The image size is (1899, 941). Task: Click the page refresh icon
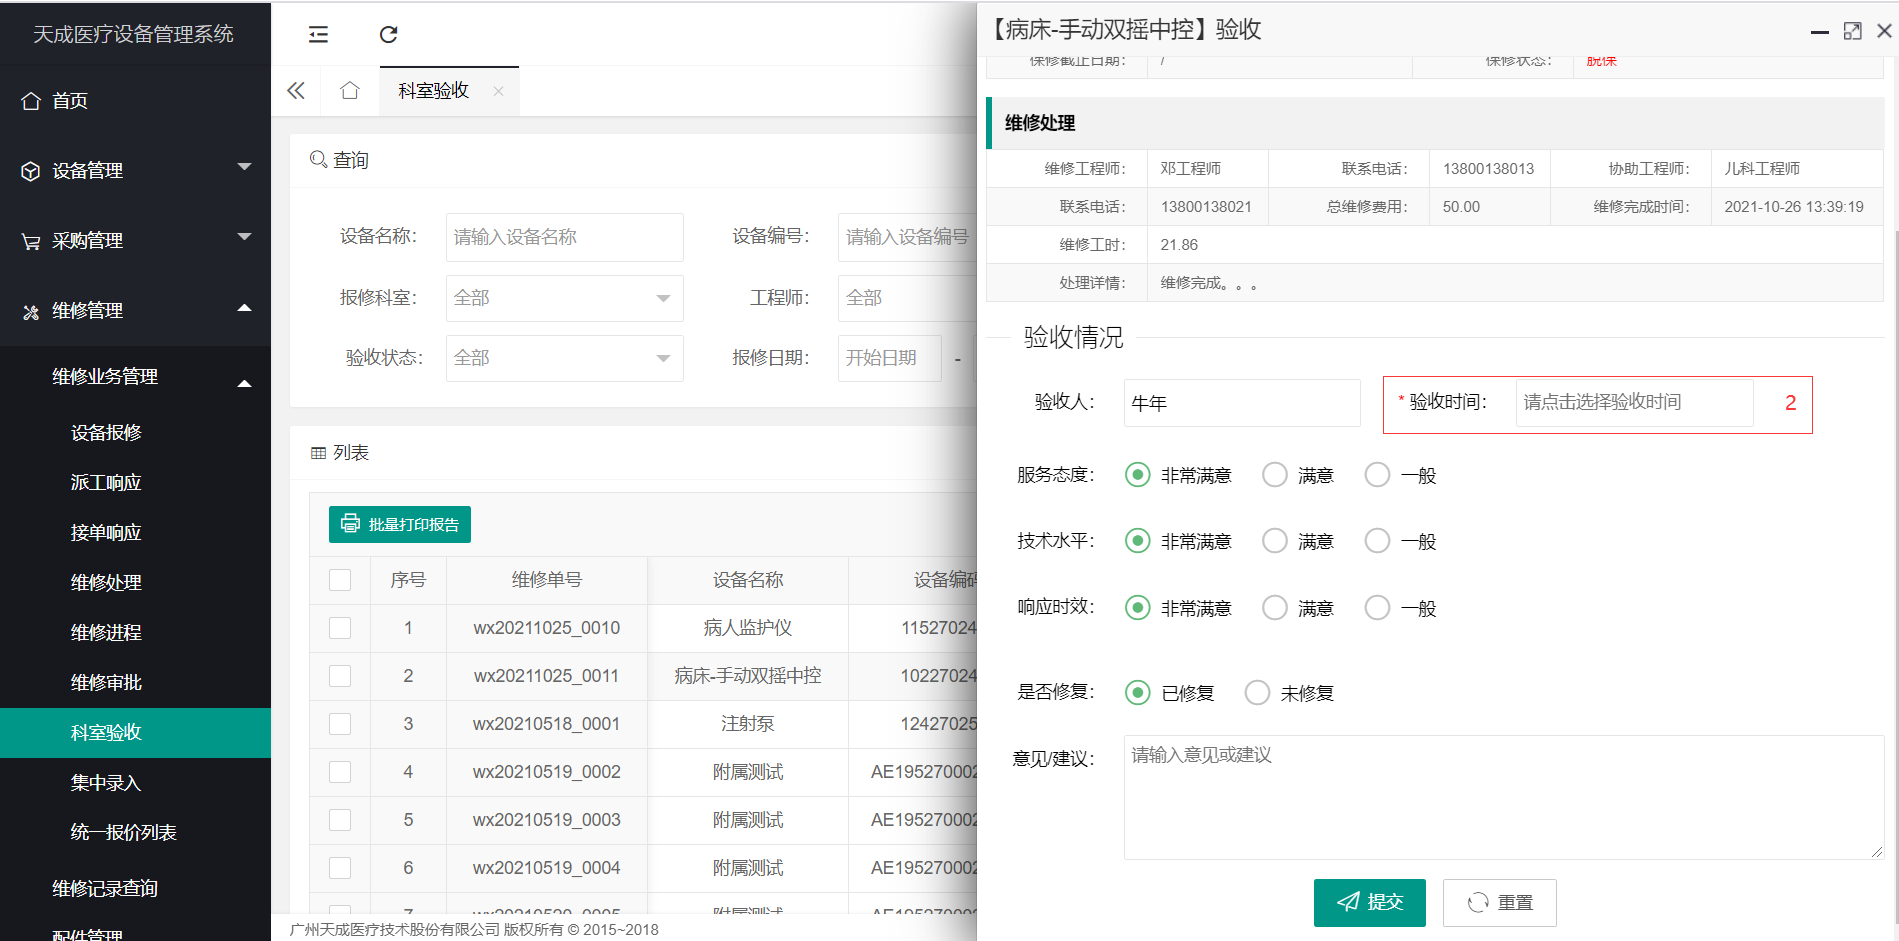[x=388, y=35]
